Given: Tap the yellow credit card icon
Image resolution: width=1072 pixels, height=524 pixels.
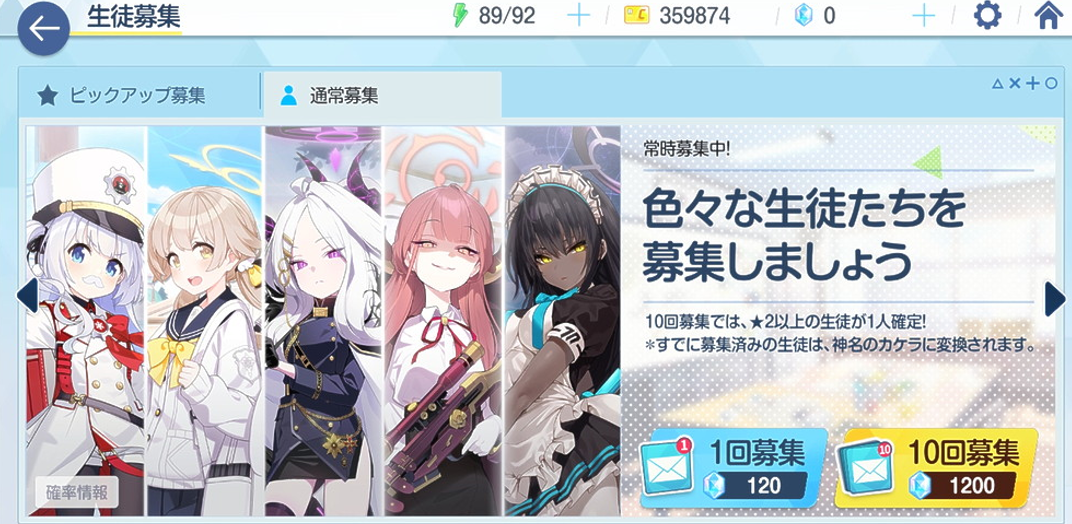Looking at the screenshot, I should (636, 15).
